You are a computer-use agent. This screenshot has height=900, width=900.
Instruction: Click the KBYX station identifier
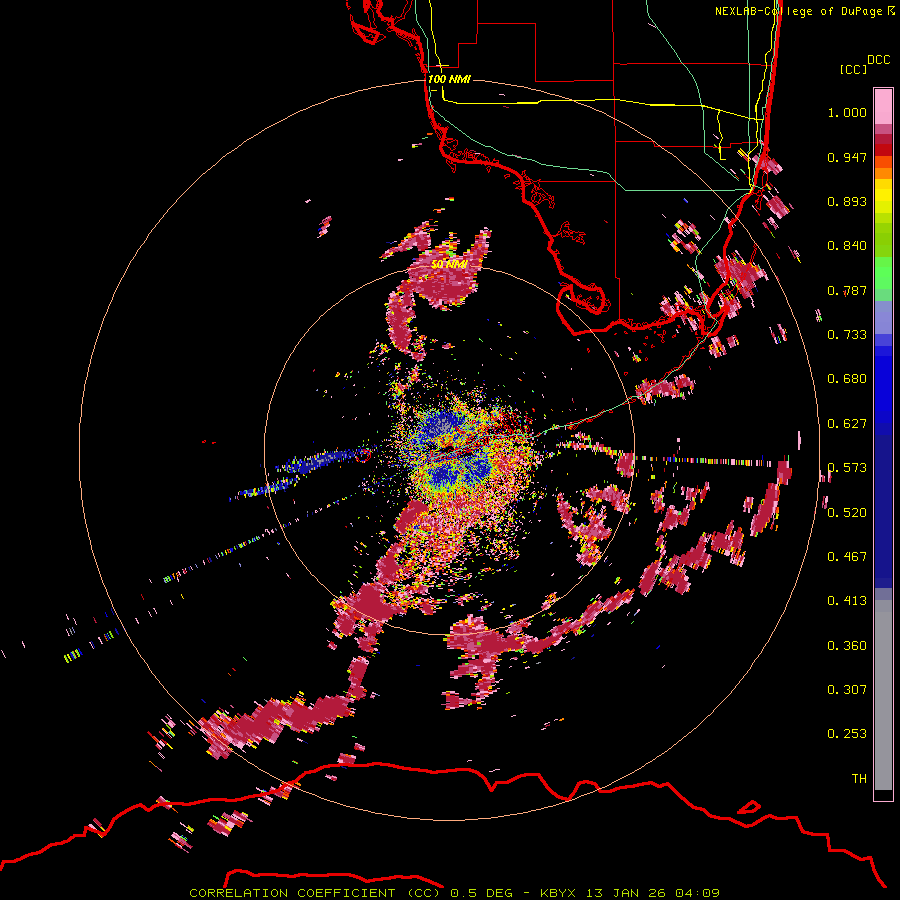click(557, 893)
